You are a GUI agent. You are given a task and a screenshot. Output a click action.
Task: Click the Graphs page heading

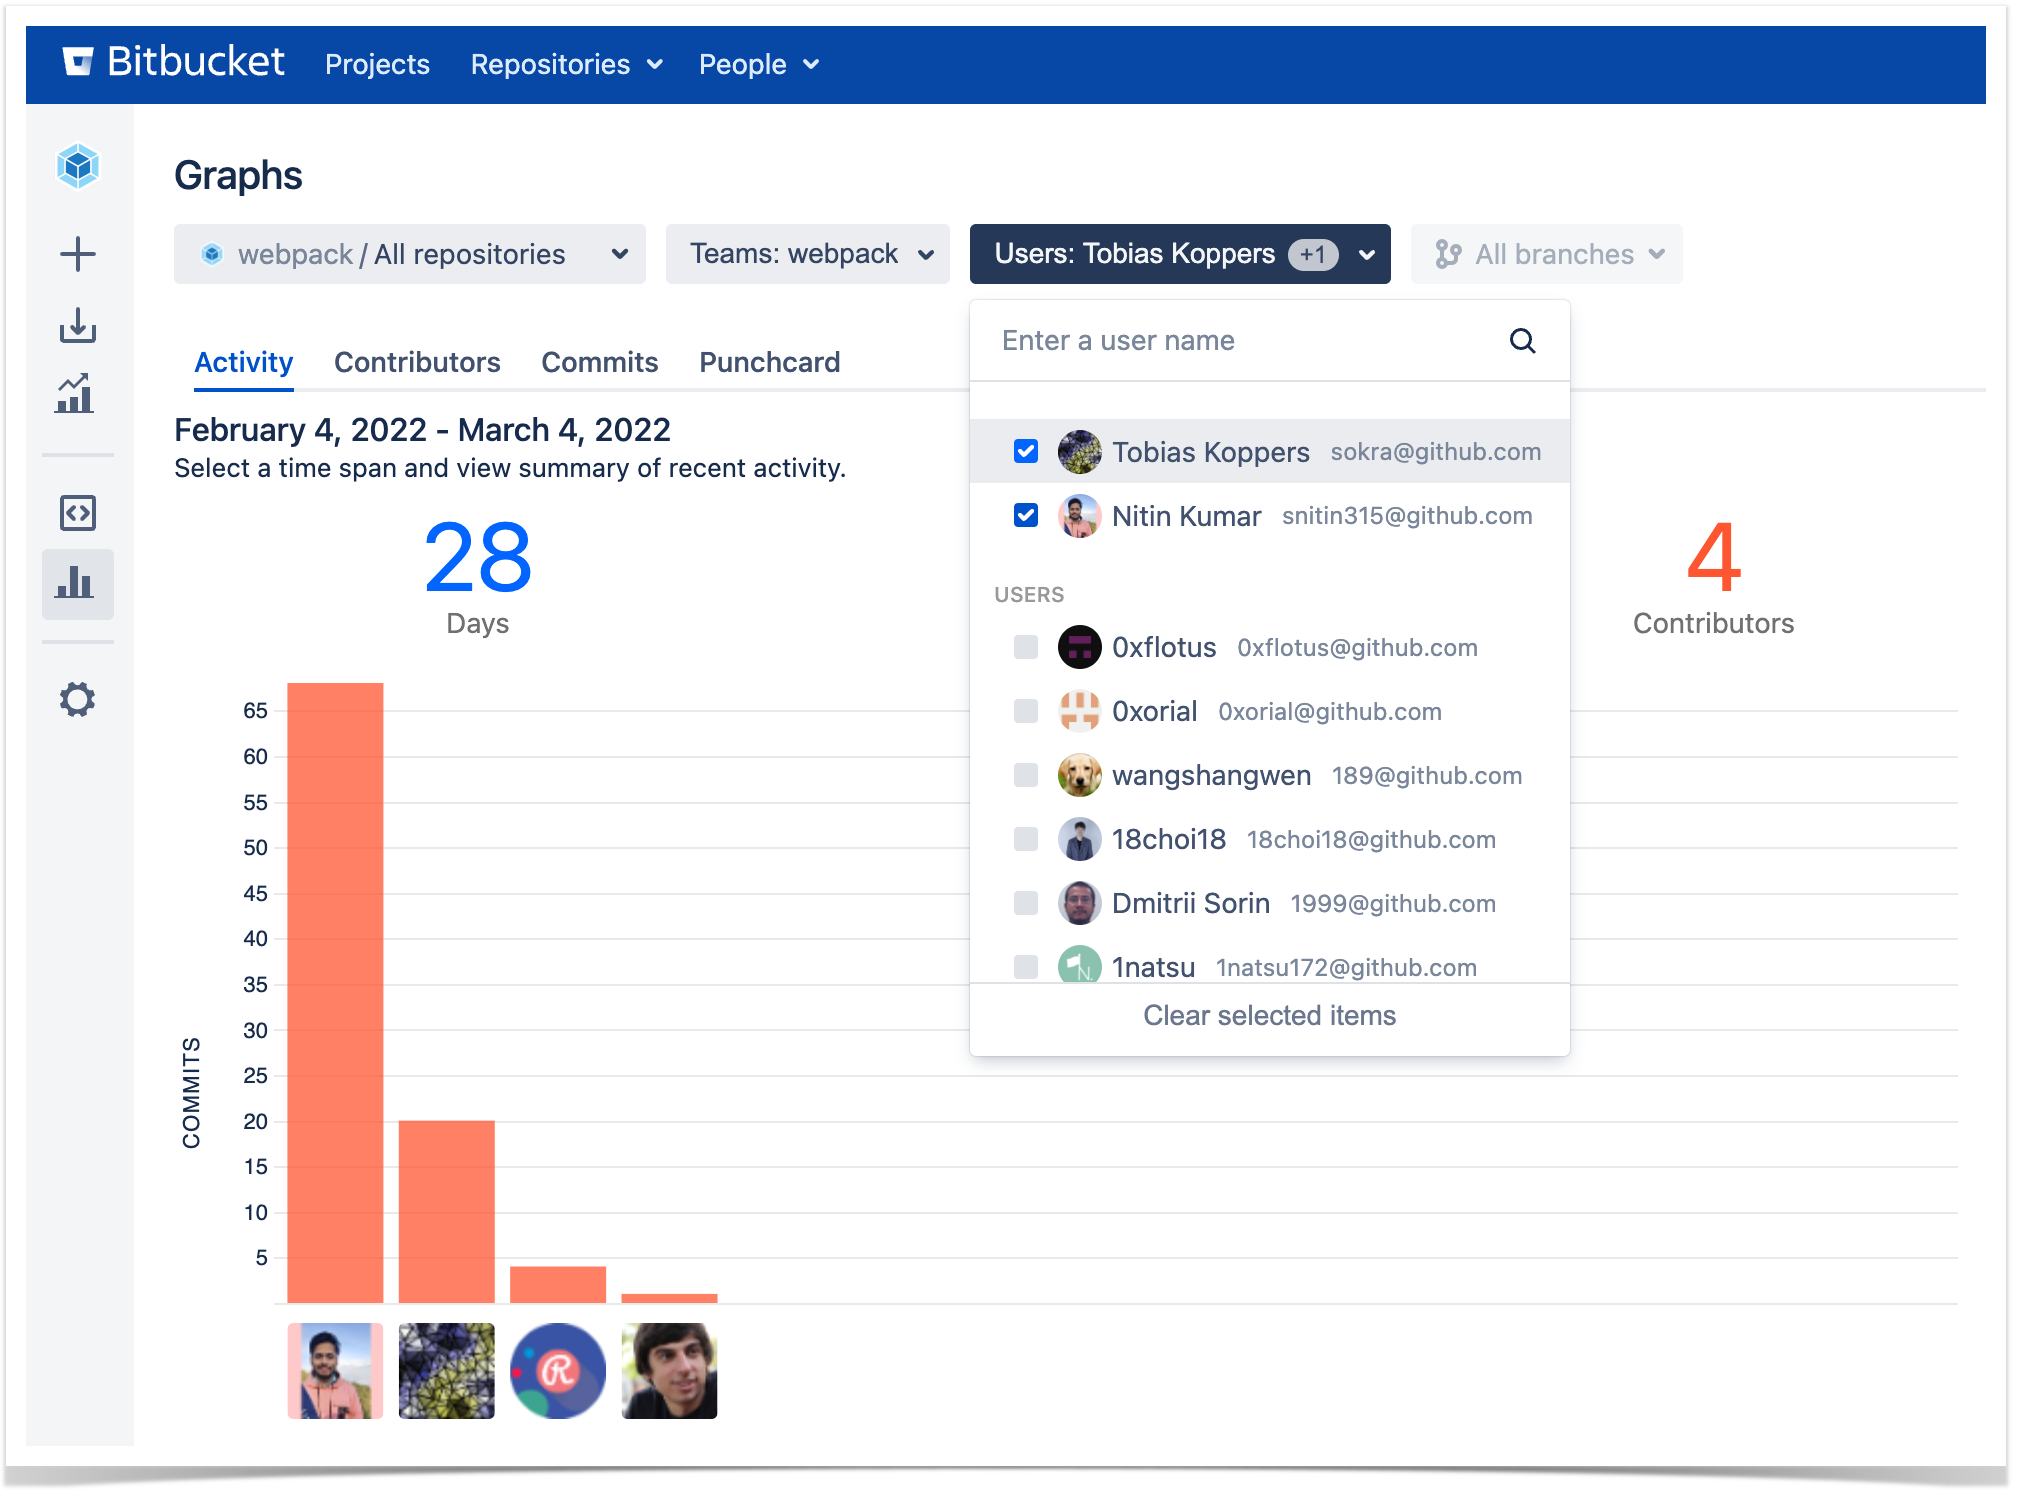point(238,176)
